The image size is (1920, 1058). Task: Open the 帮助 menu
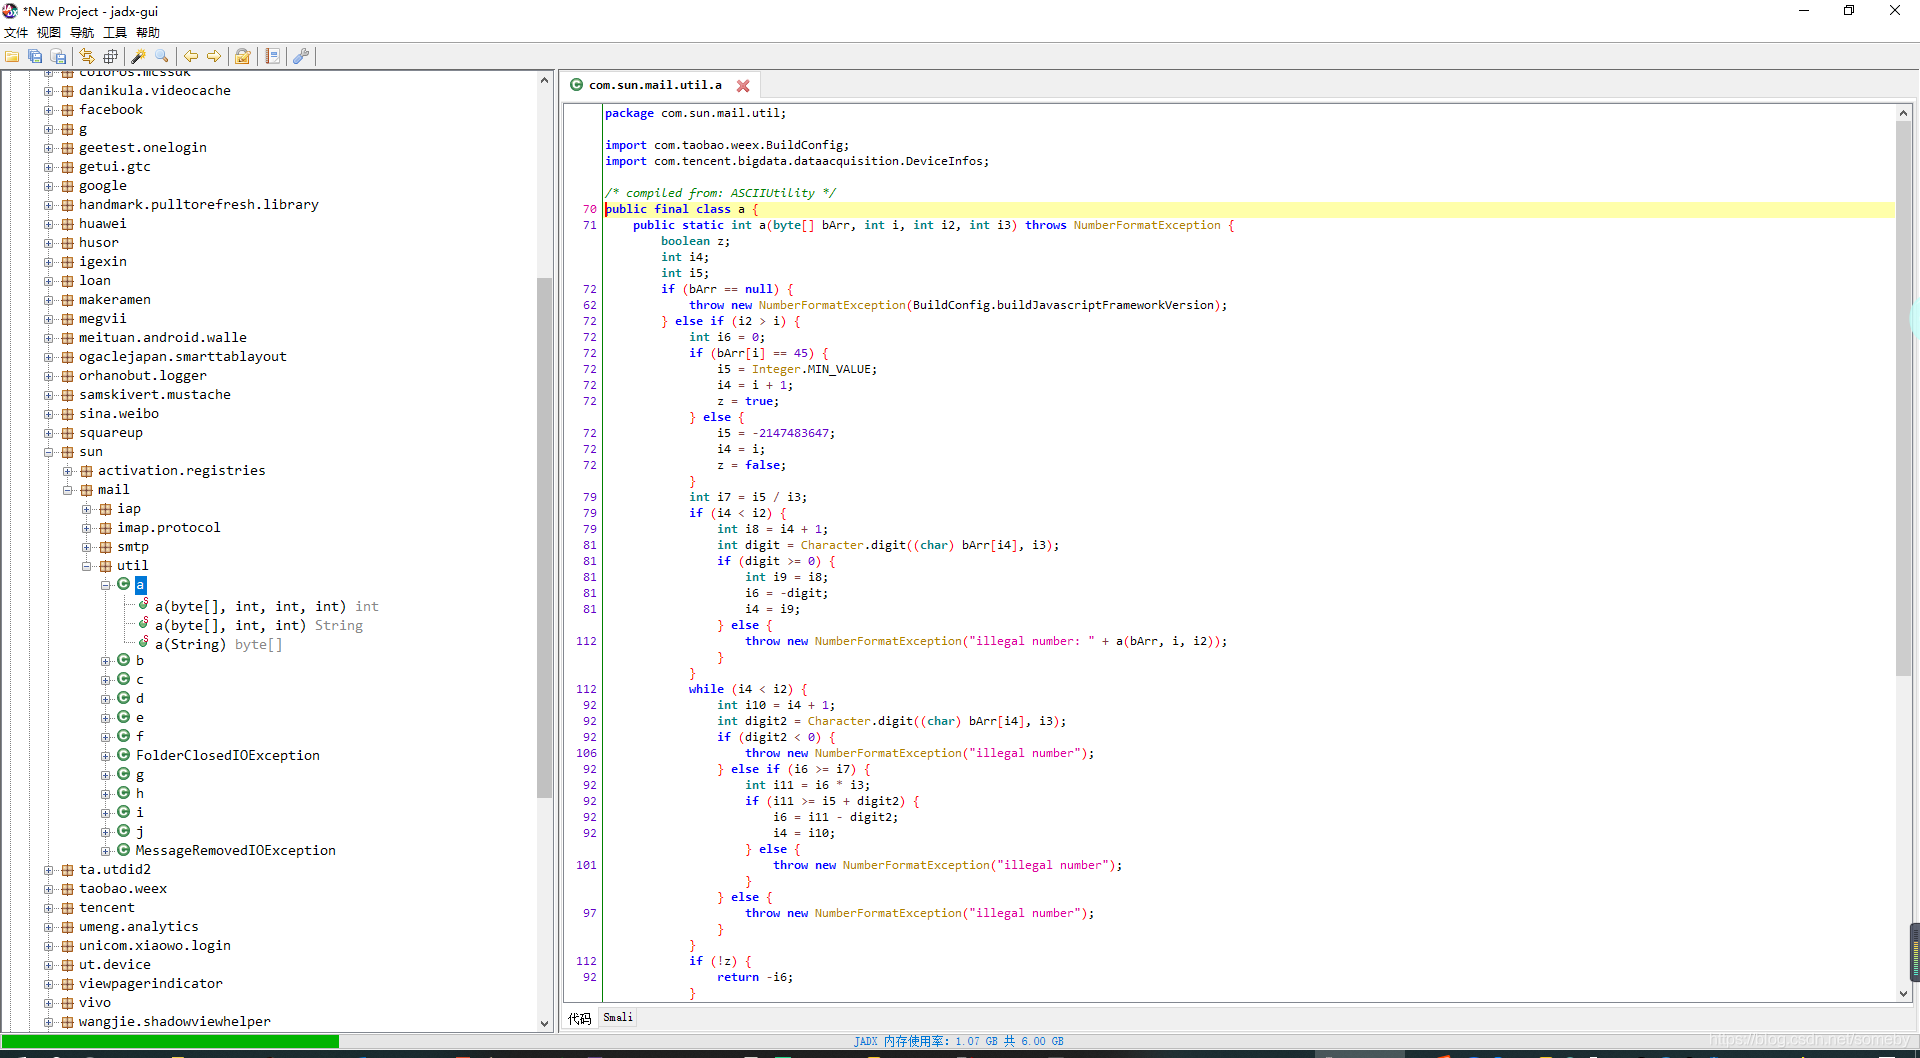(148, 33)
